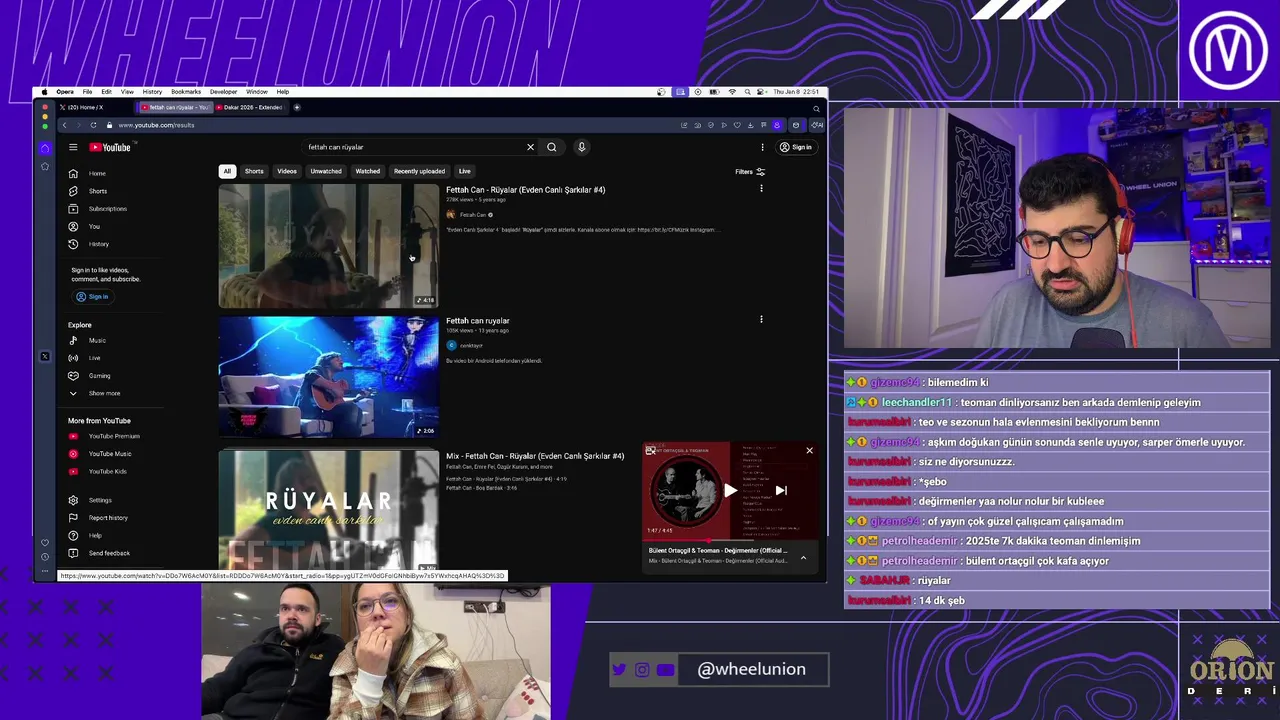Open a new tab with the plus button
This screenshot has width=1280, height=720.
(x=297, y=107)
